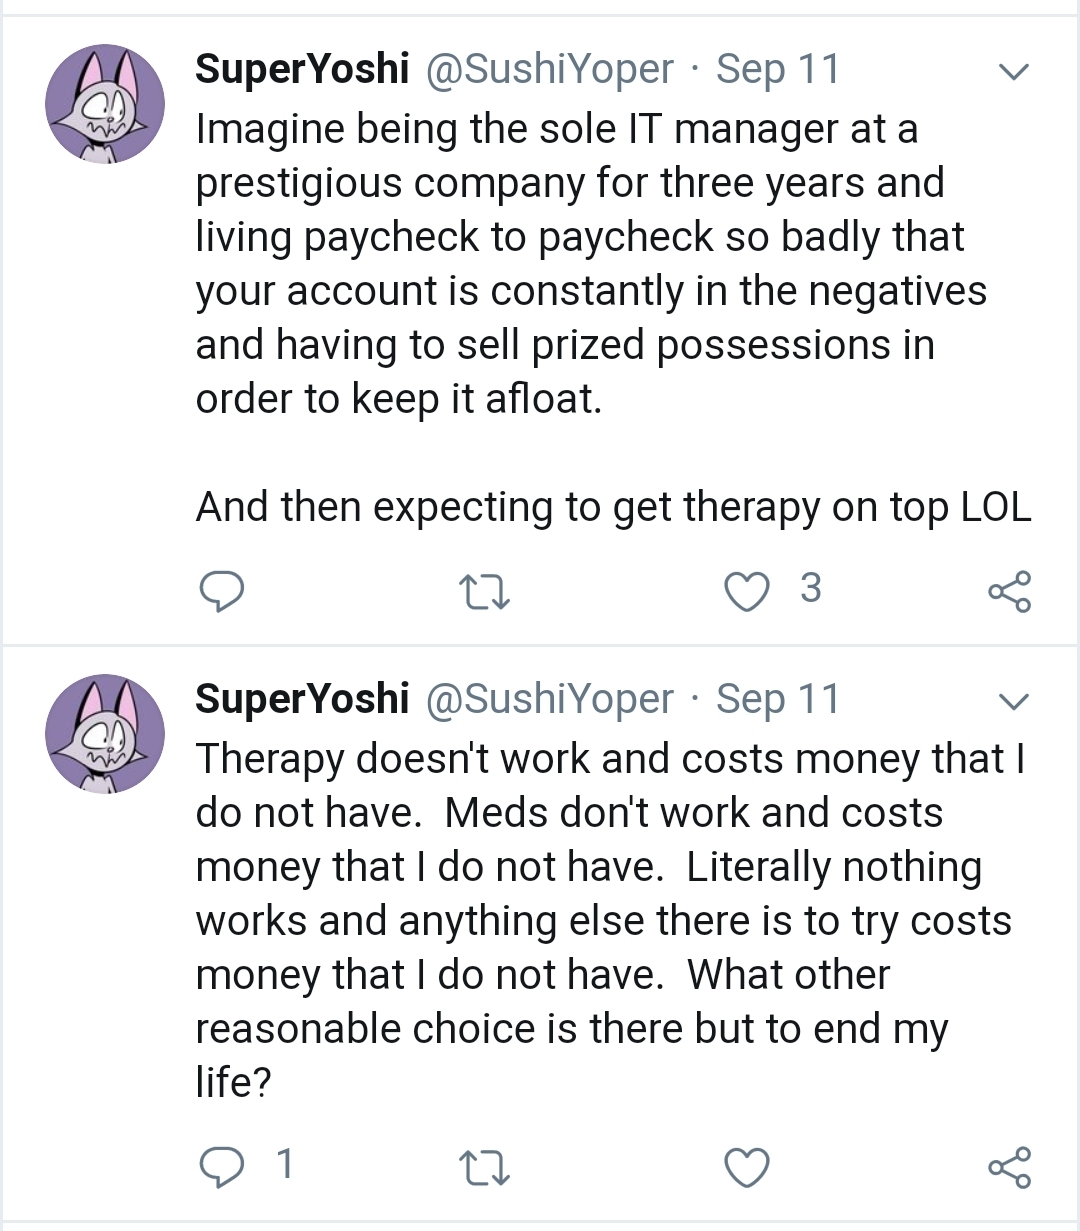This screenshot has height=1231, width=1080.
Task: Open SuperYoshi avatar on first tweet
Action: (105, 104)
